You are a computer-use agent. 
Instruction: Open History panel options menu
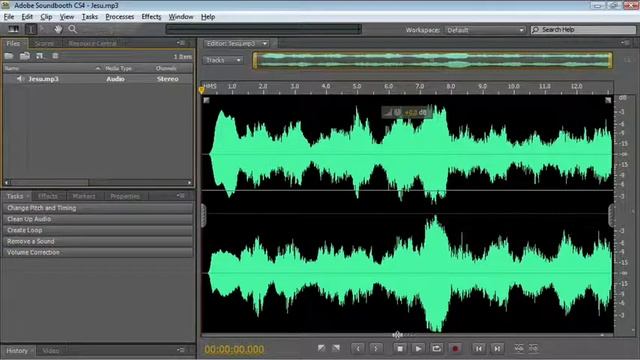pos(181,350)
